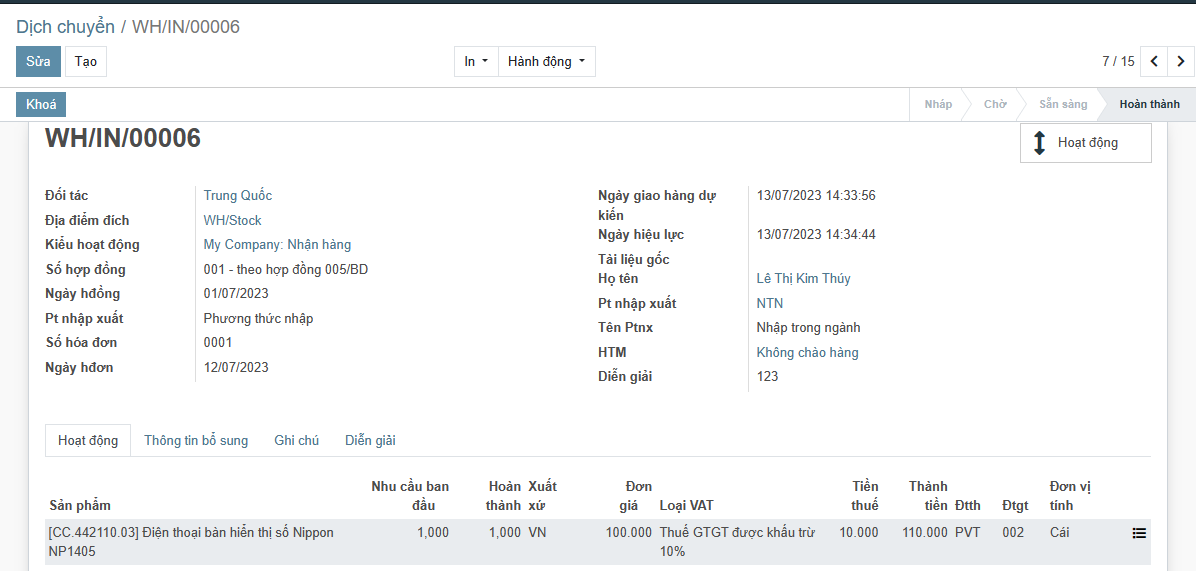Click the 100.000 unit price cell

pos(629,533)
